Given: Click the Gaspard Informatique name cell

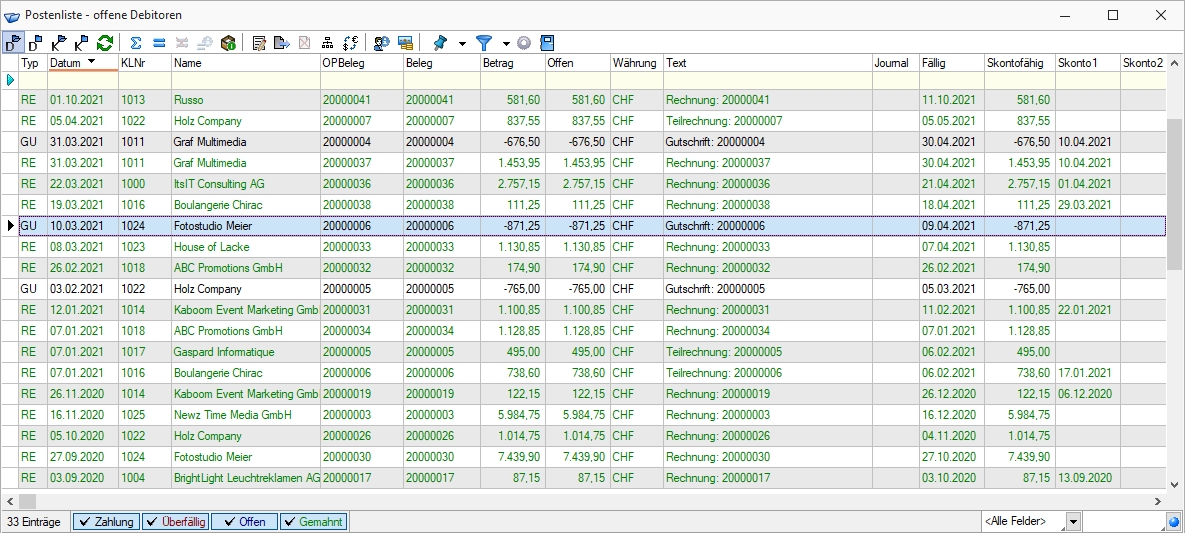Looking at the screenshot, I should tap(246, 352).
